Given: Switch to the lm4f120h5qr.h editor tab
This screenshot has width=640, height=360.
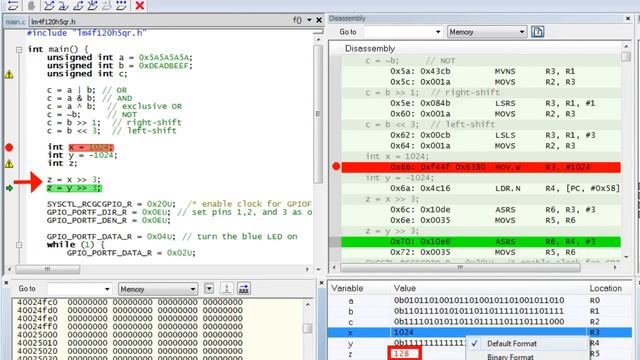Looking at the screenshot, I should pos(53,22).
